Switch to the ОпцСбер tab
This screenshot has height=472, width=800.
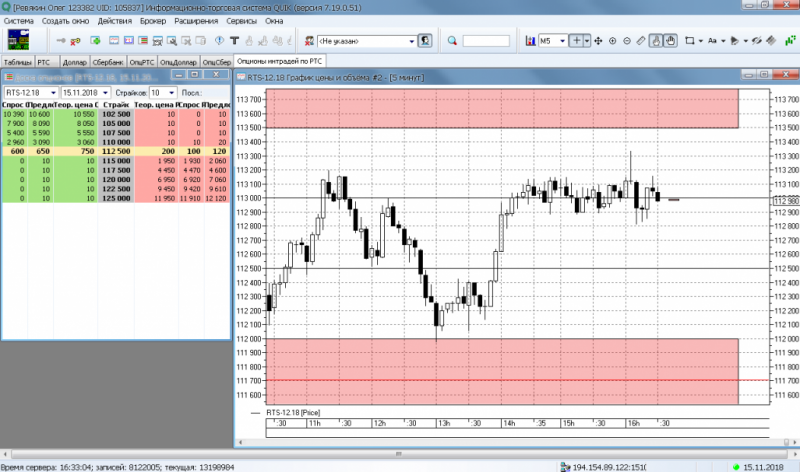[x=216, y=62]
